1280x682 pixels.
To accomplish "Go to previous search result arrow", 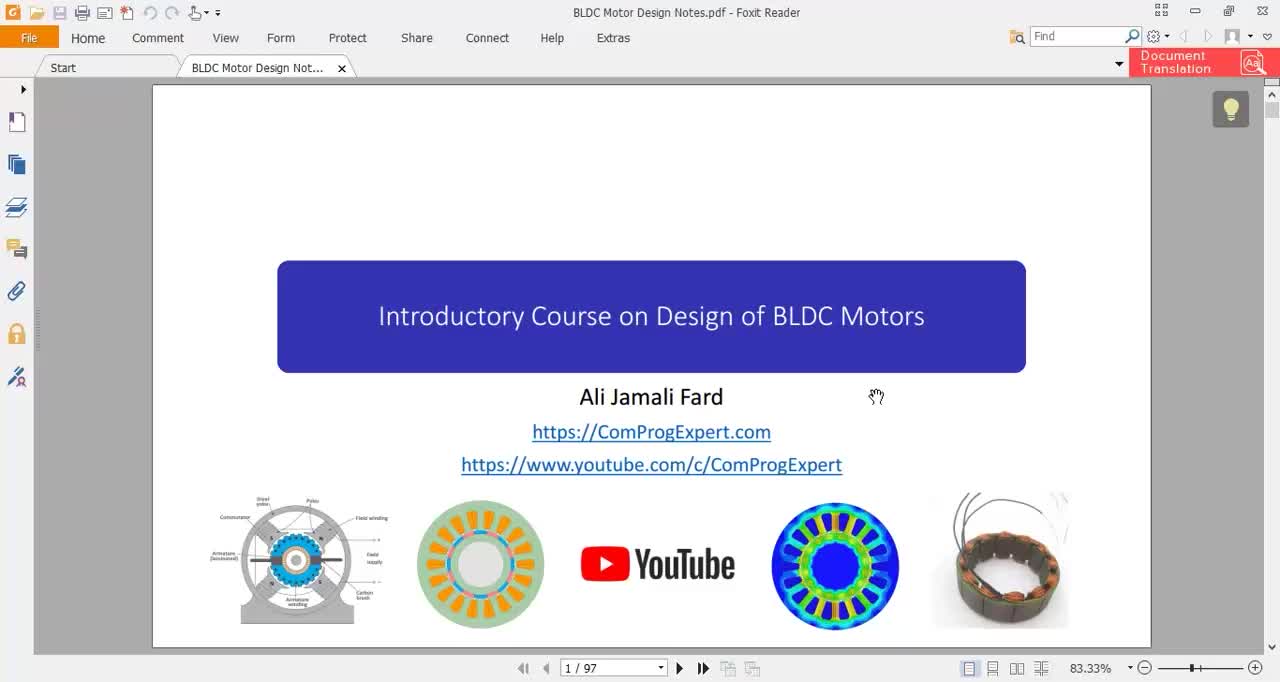I will pyautogui.click(x=1185, y=37).
